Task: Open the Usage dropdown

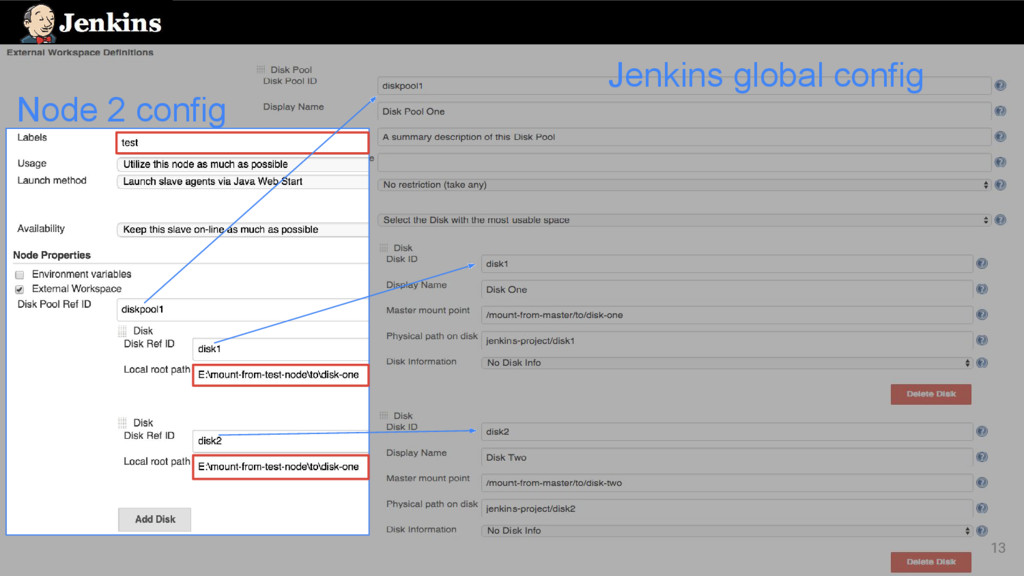Action: click(242, 164)
